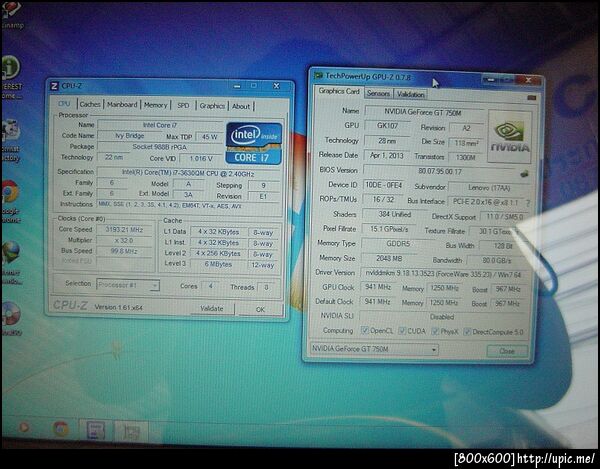This screenshot has width=600, height=469.
Task: Select the SPD tab in CPU-Z
Action: point(183,105)
